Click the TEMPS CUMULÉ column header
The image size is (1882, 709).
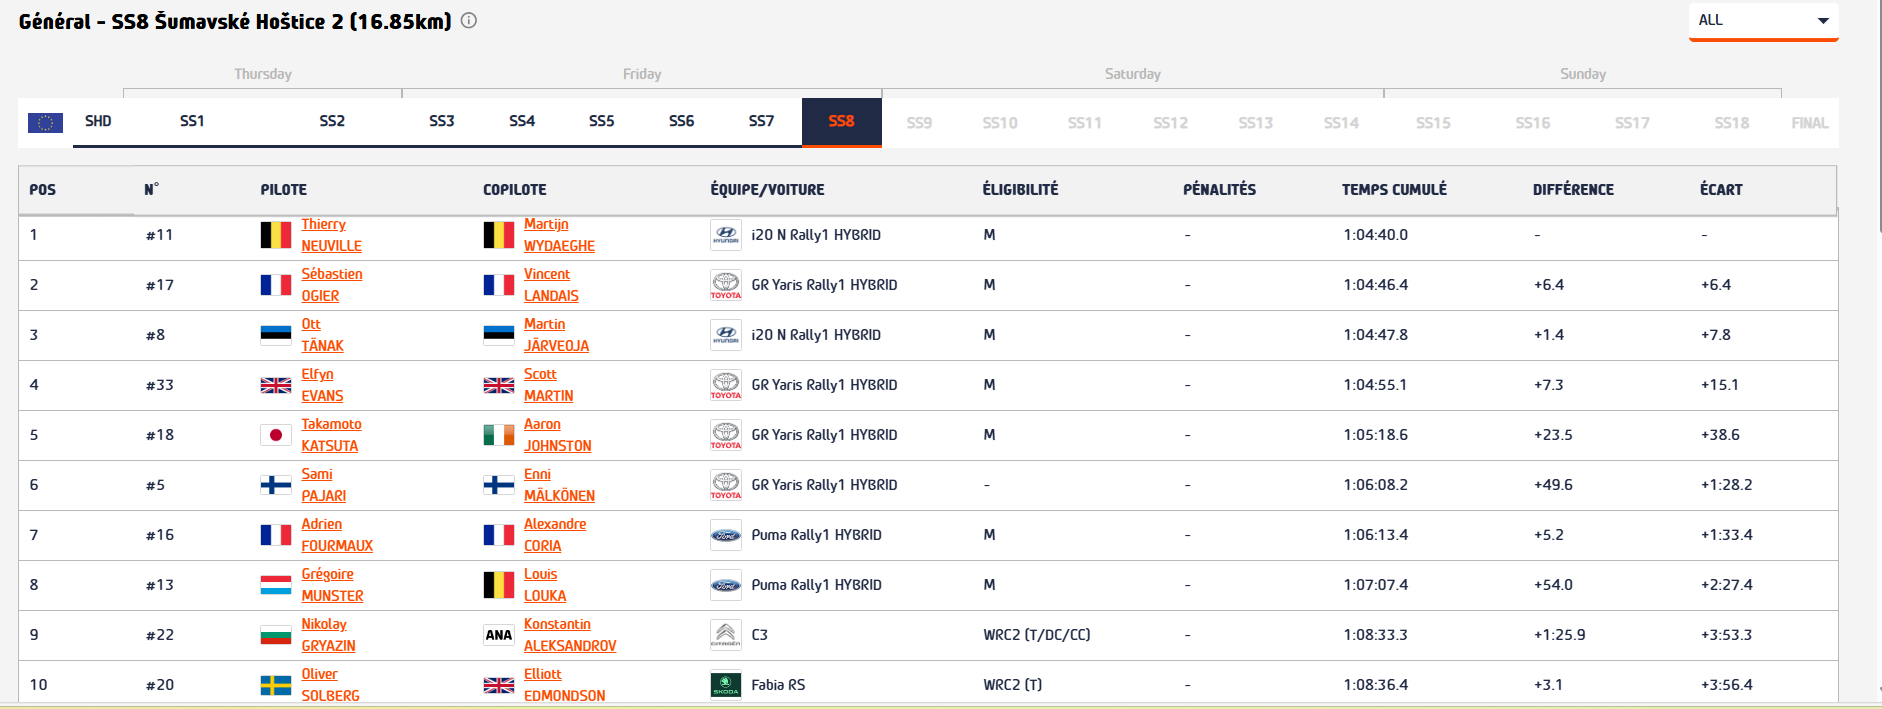(1394, 189)
